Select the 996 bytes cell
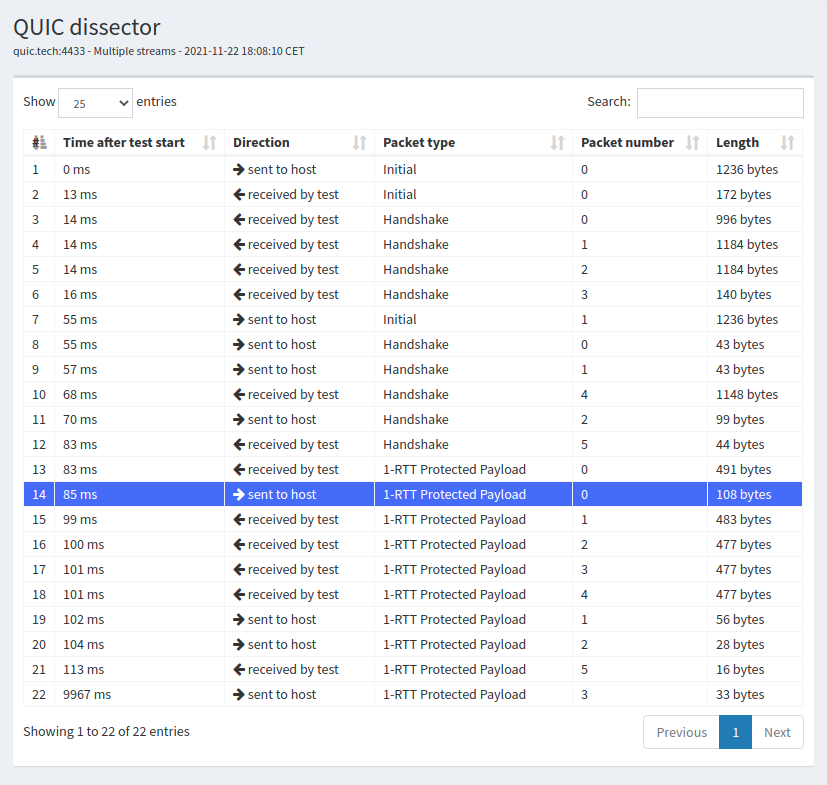This screenshot has height=785, width=827. (x=755, y=219)
